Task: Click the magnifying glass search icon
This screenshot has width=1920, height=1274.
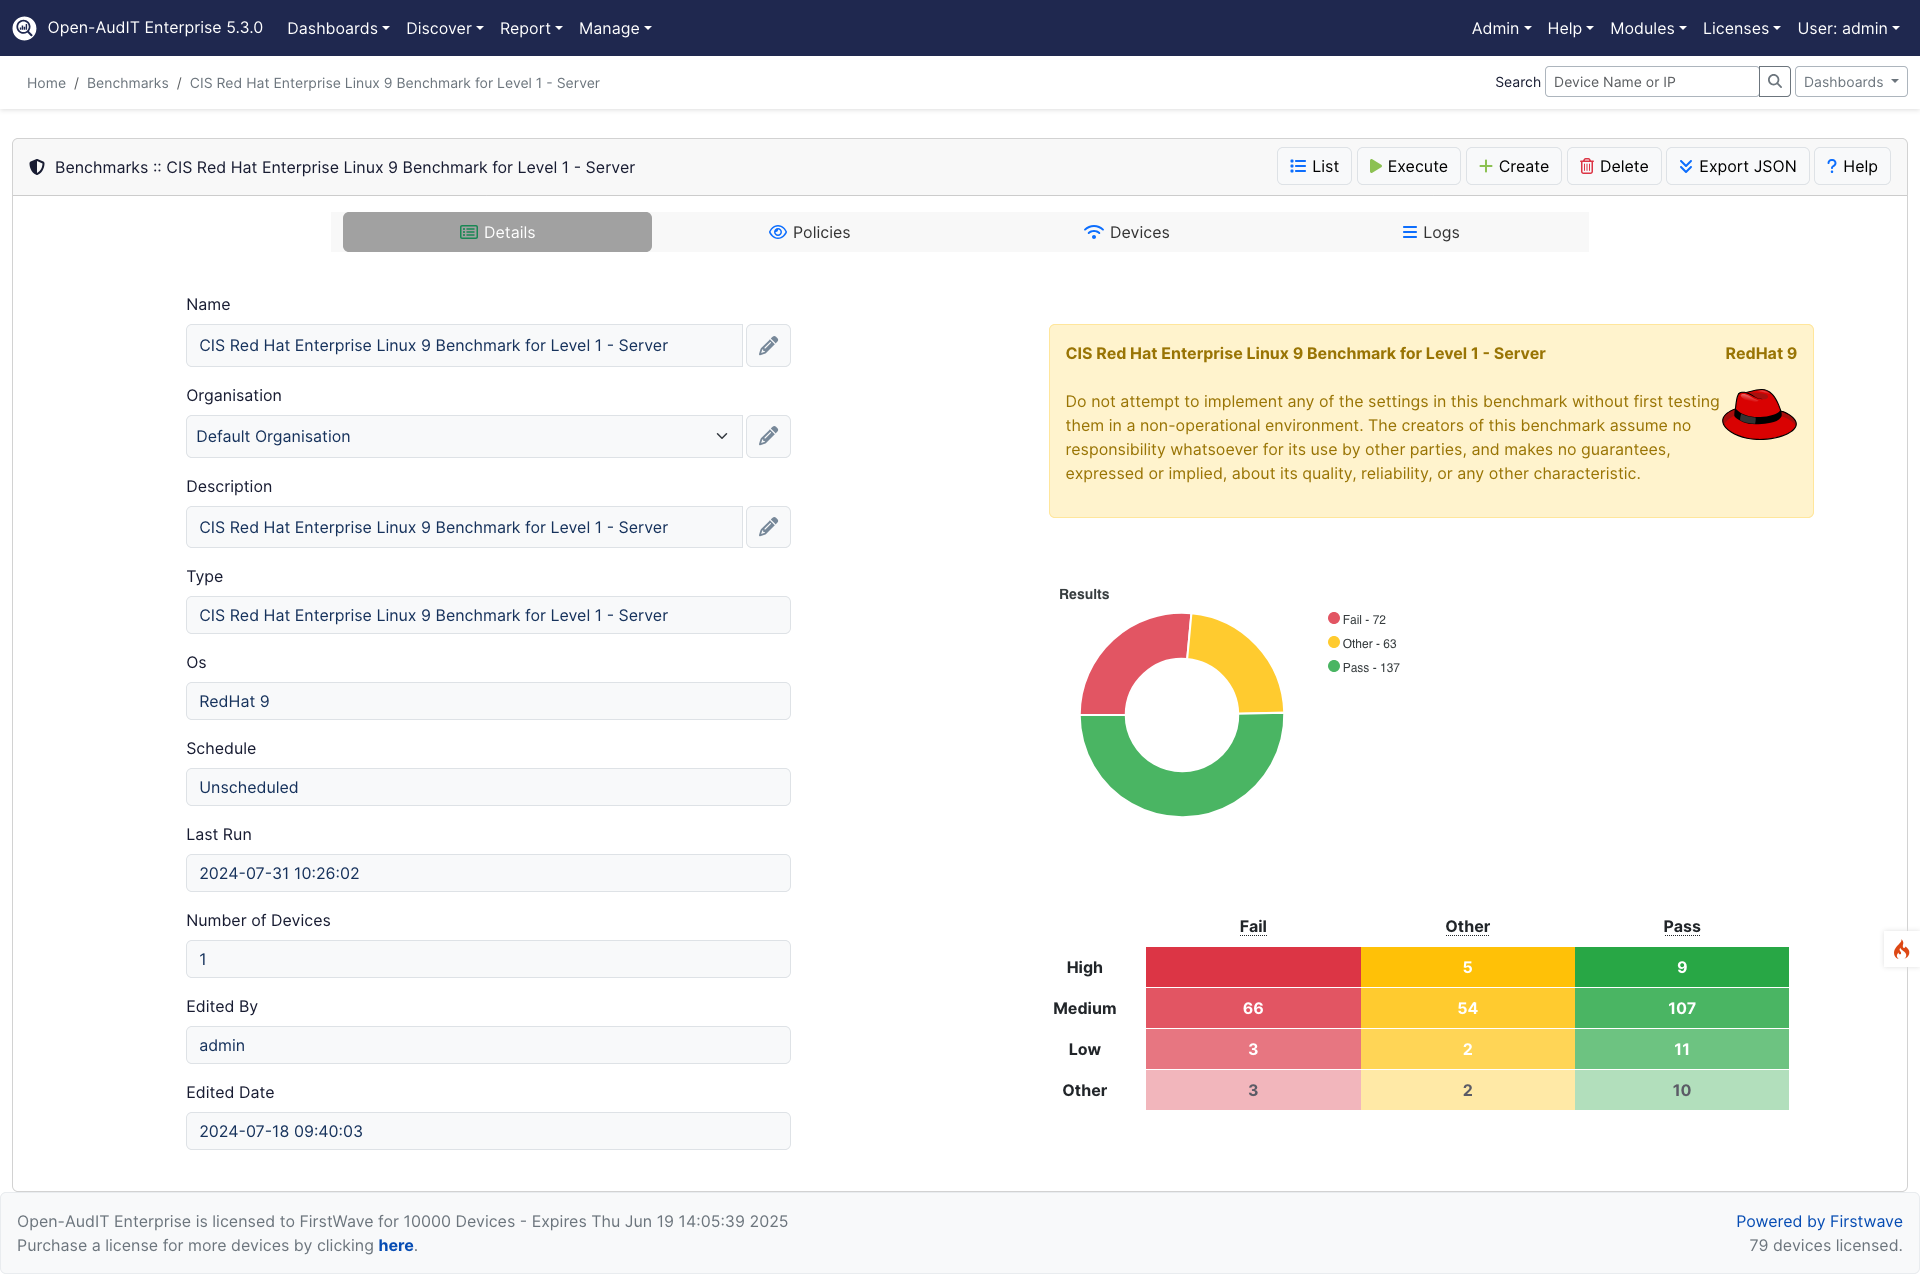Action: [1775, 81]
